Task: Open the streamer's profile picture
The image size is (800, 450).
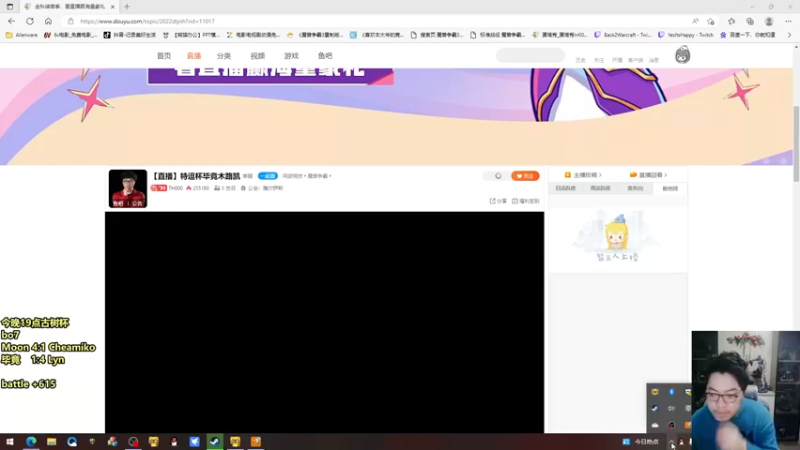Action: tap(128, 188)
